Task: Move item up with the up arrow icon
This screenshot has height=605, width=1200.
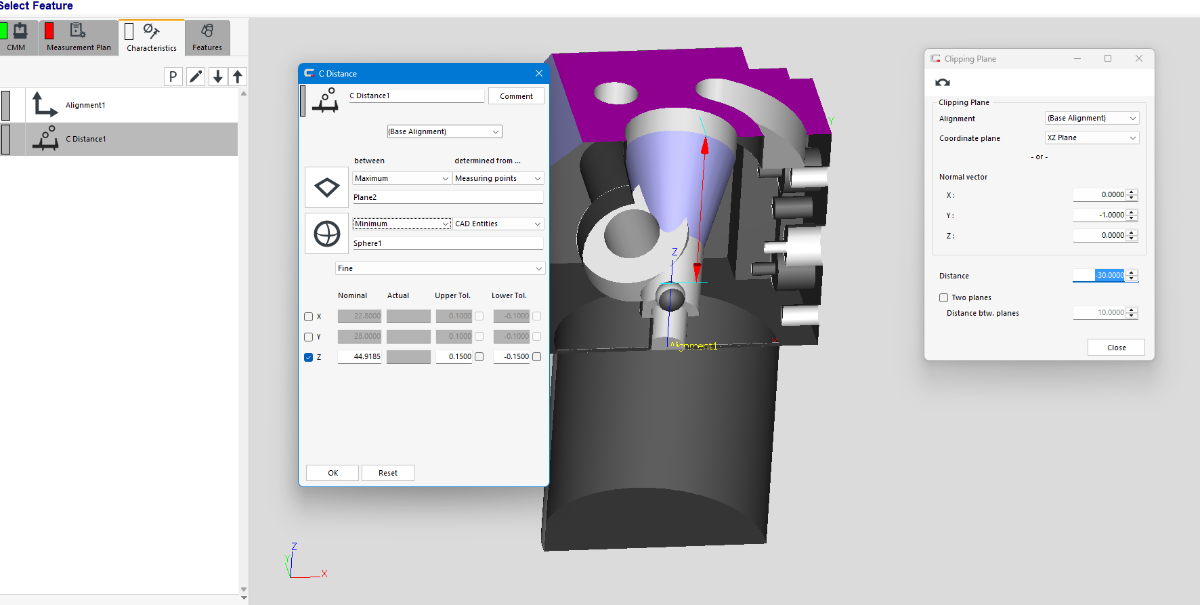Action: [x=237, y=77]
